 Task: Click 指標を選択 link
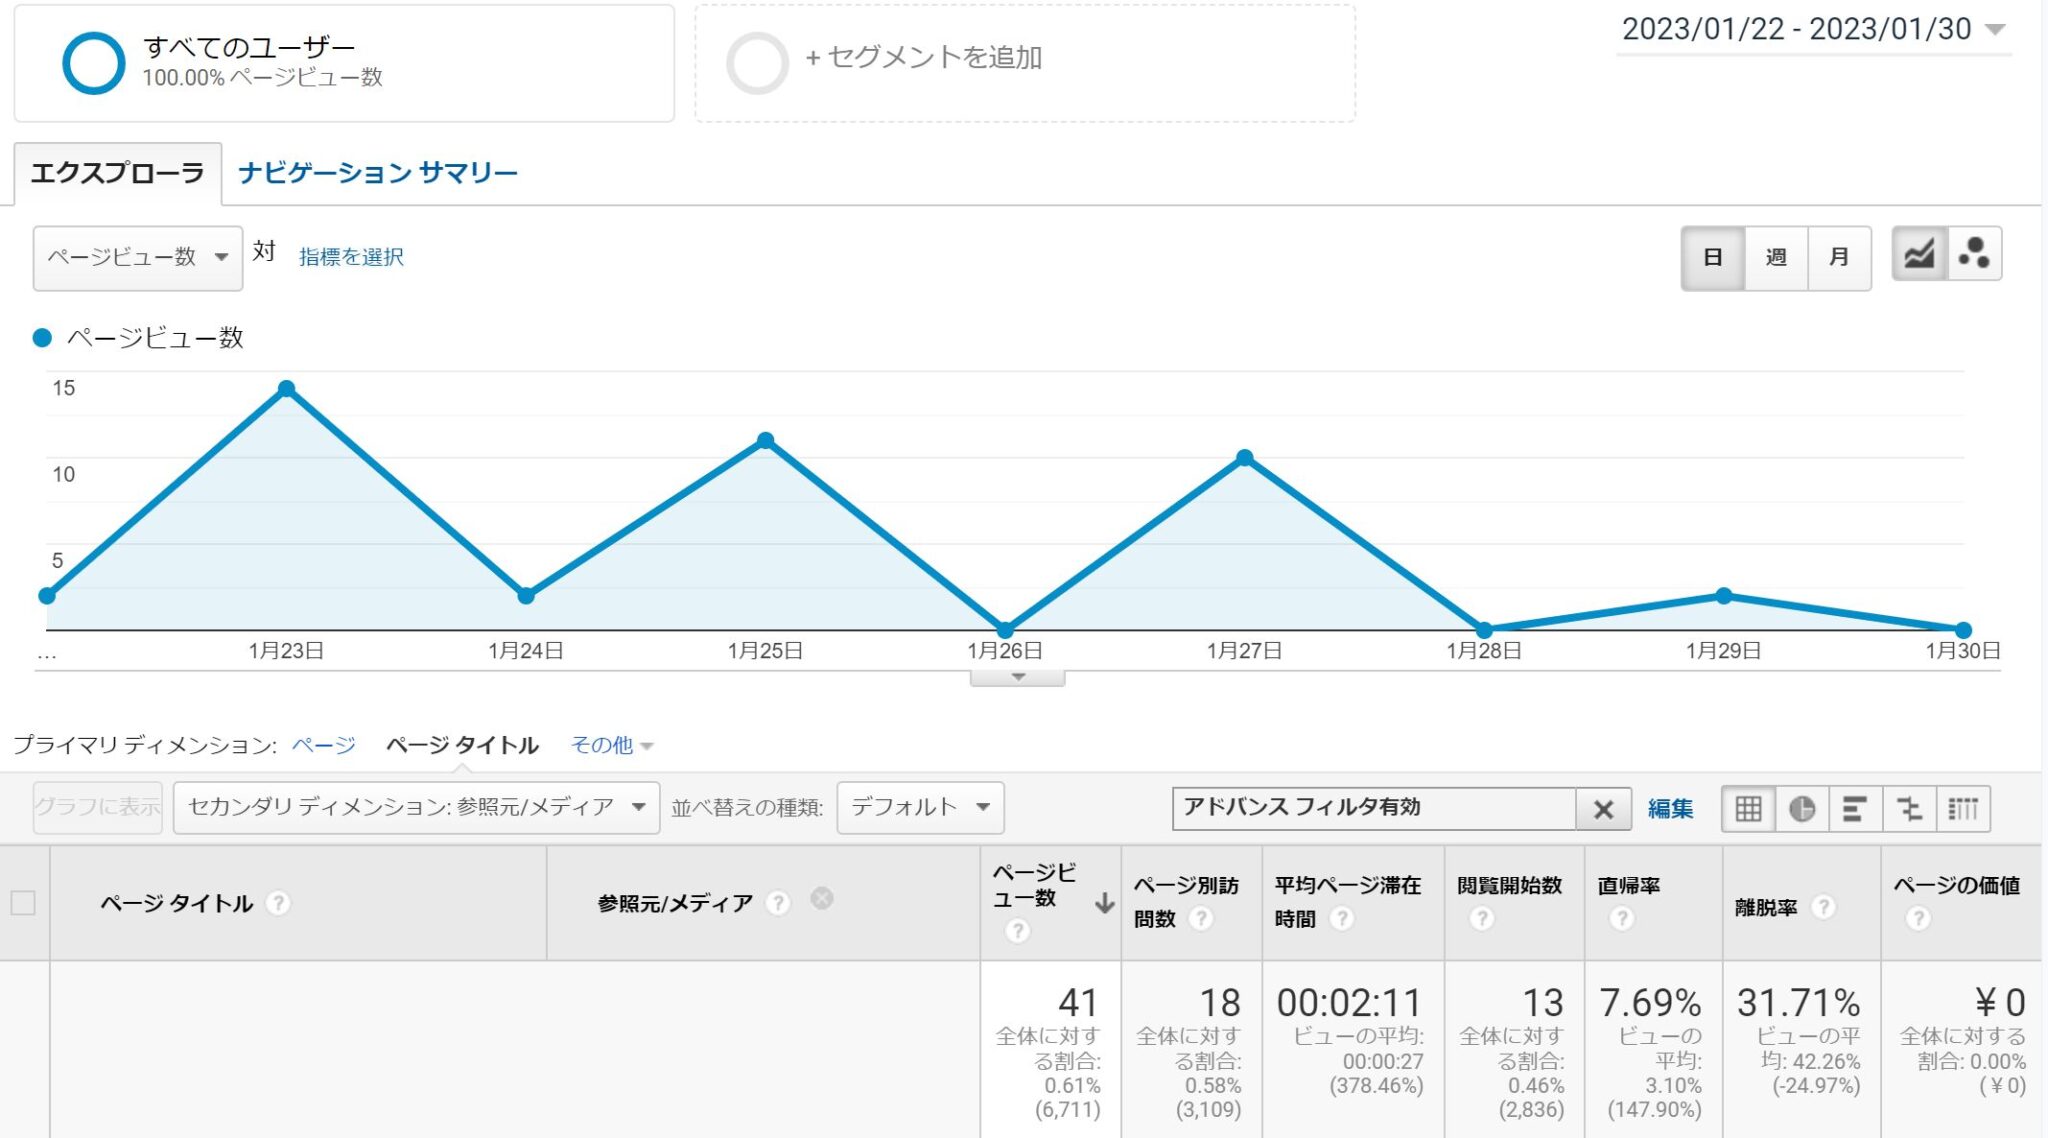point(351,257)
